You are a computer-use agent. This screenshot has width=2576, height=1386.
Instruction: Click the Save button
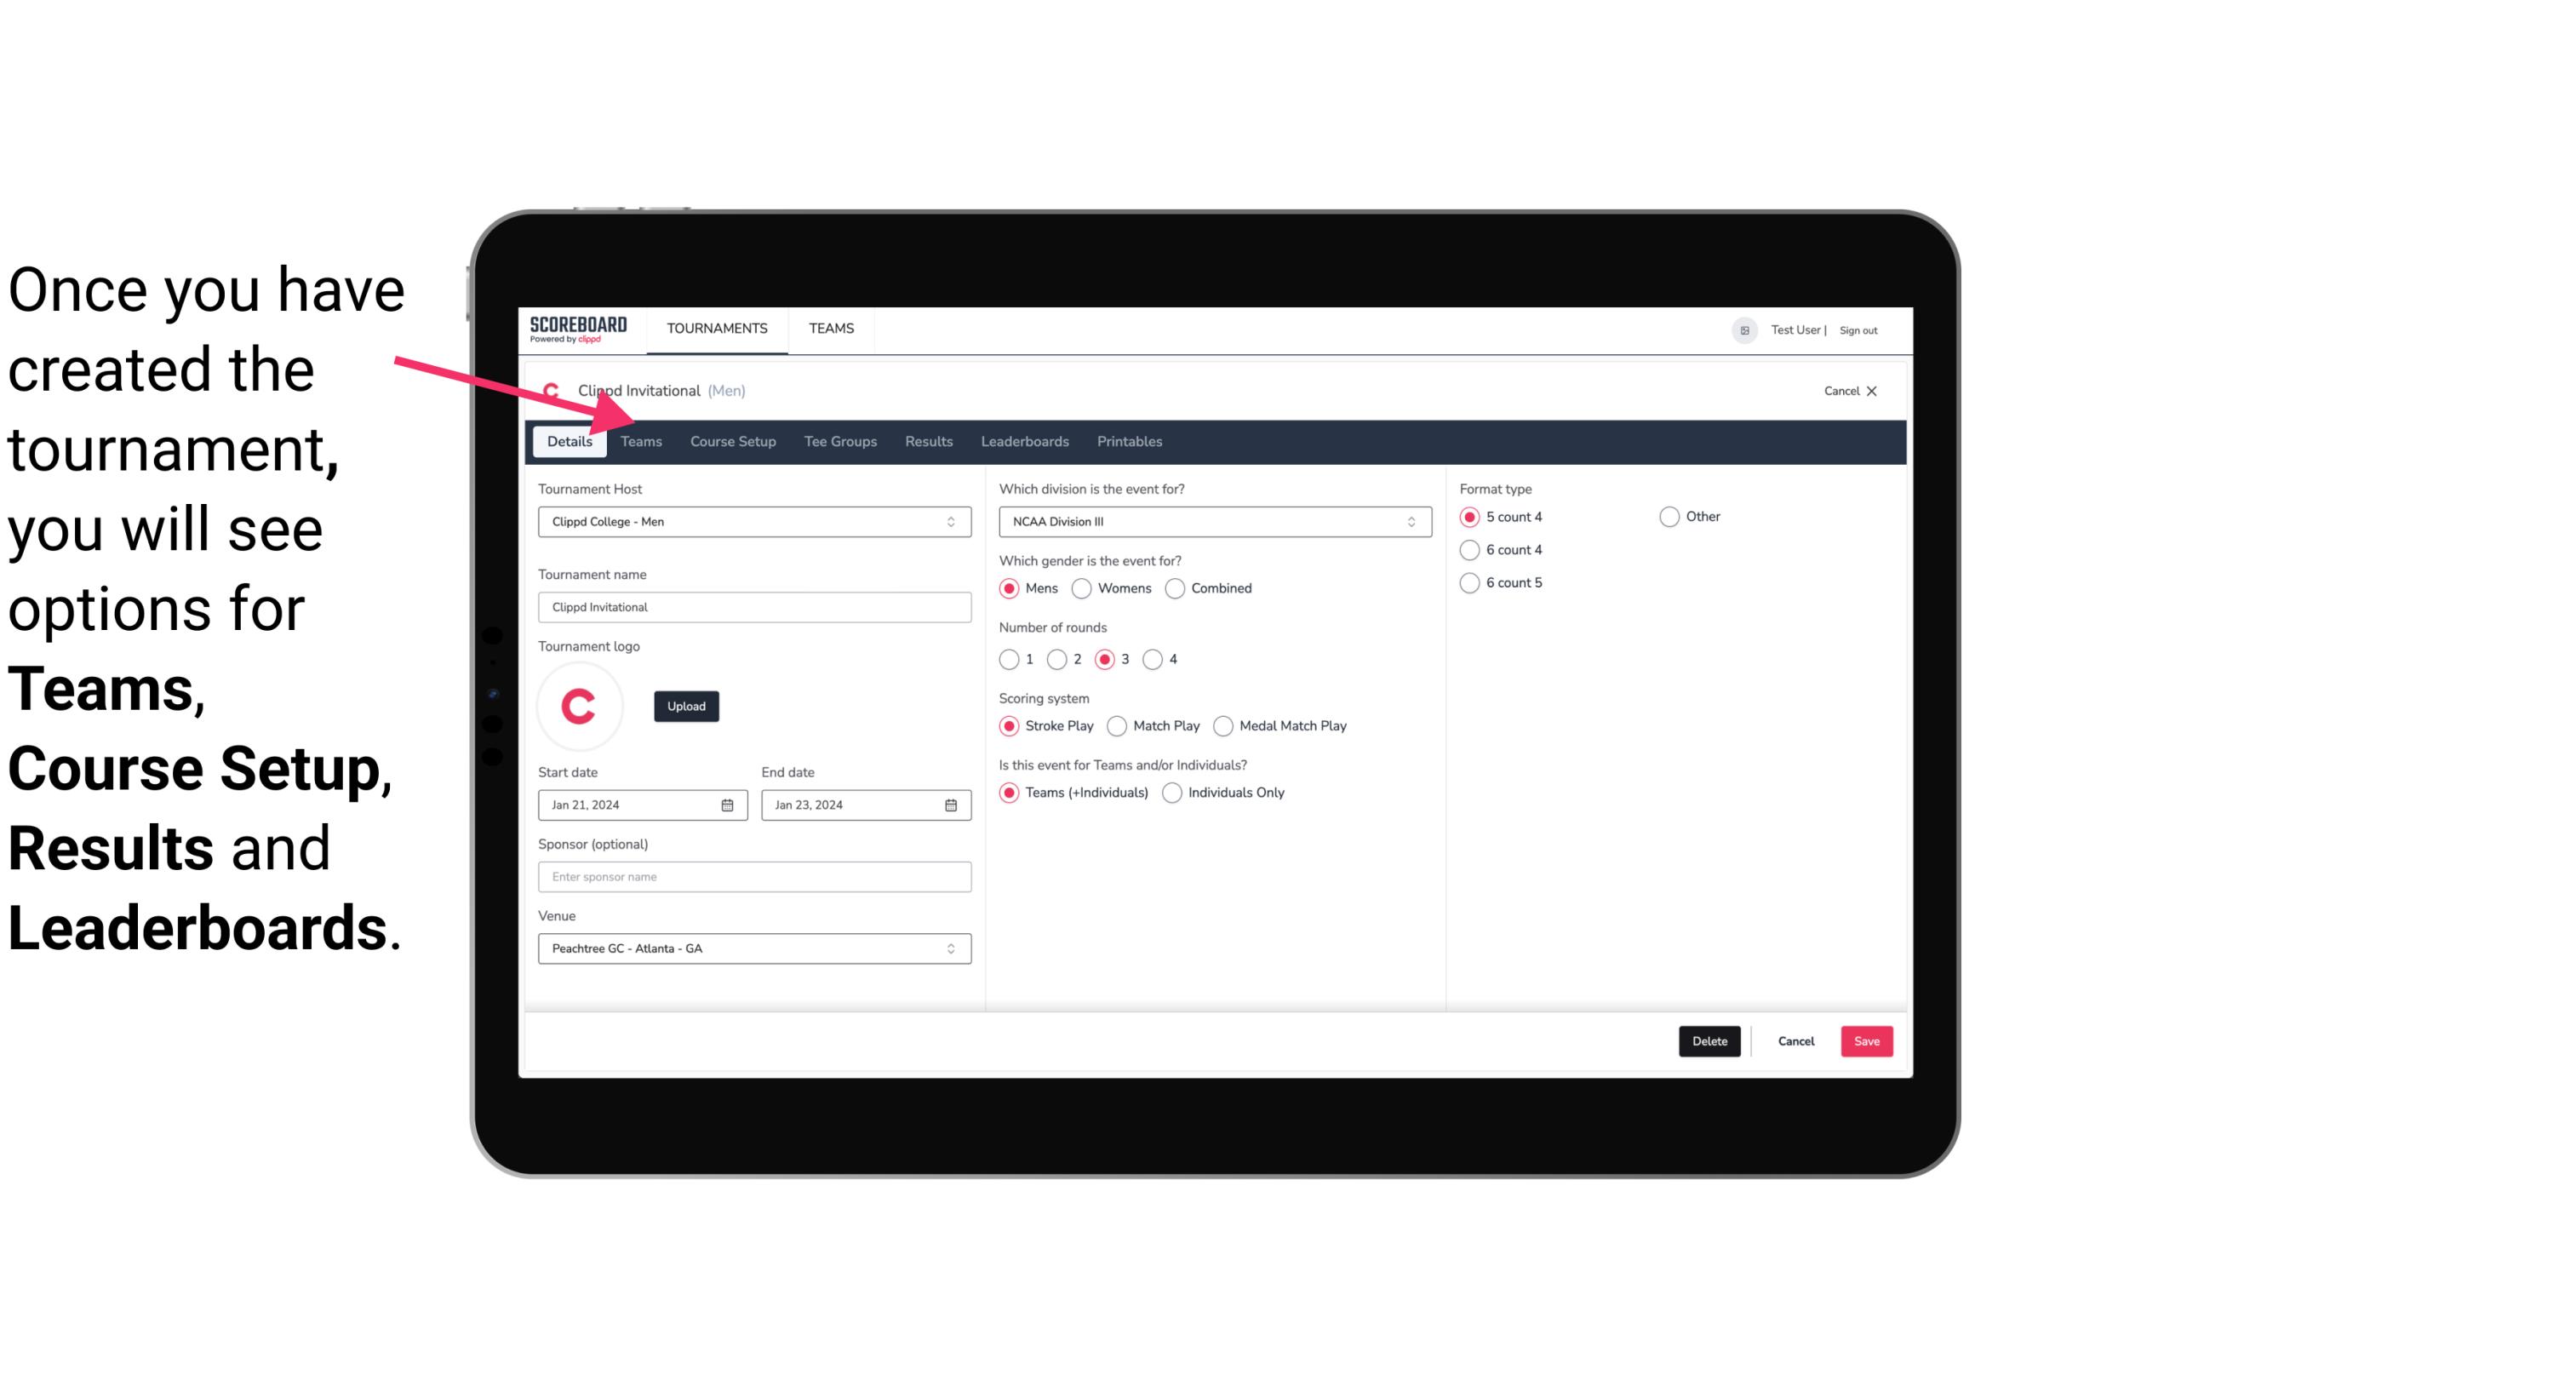tap(1866, 1041)
